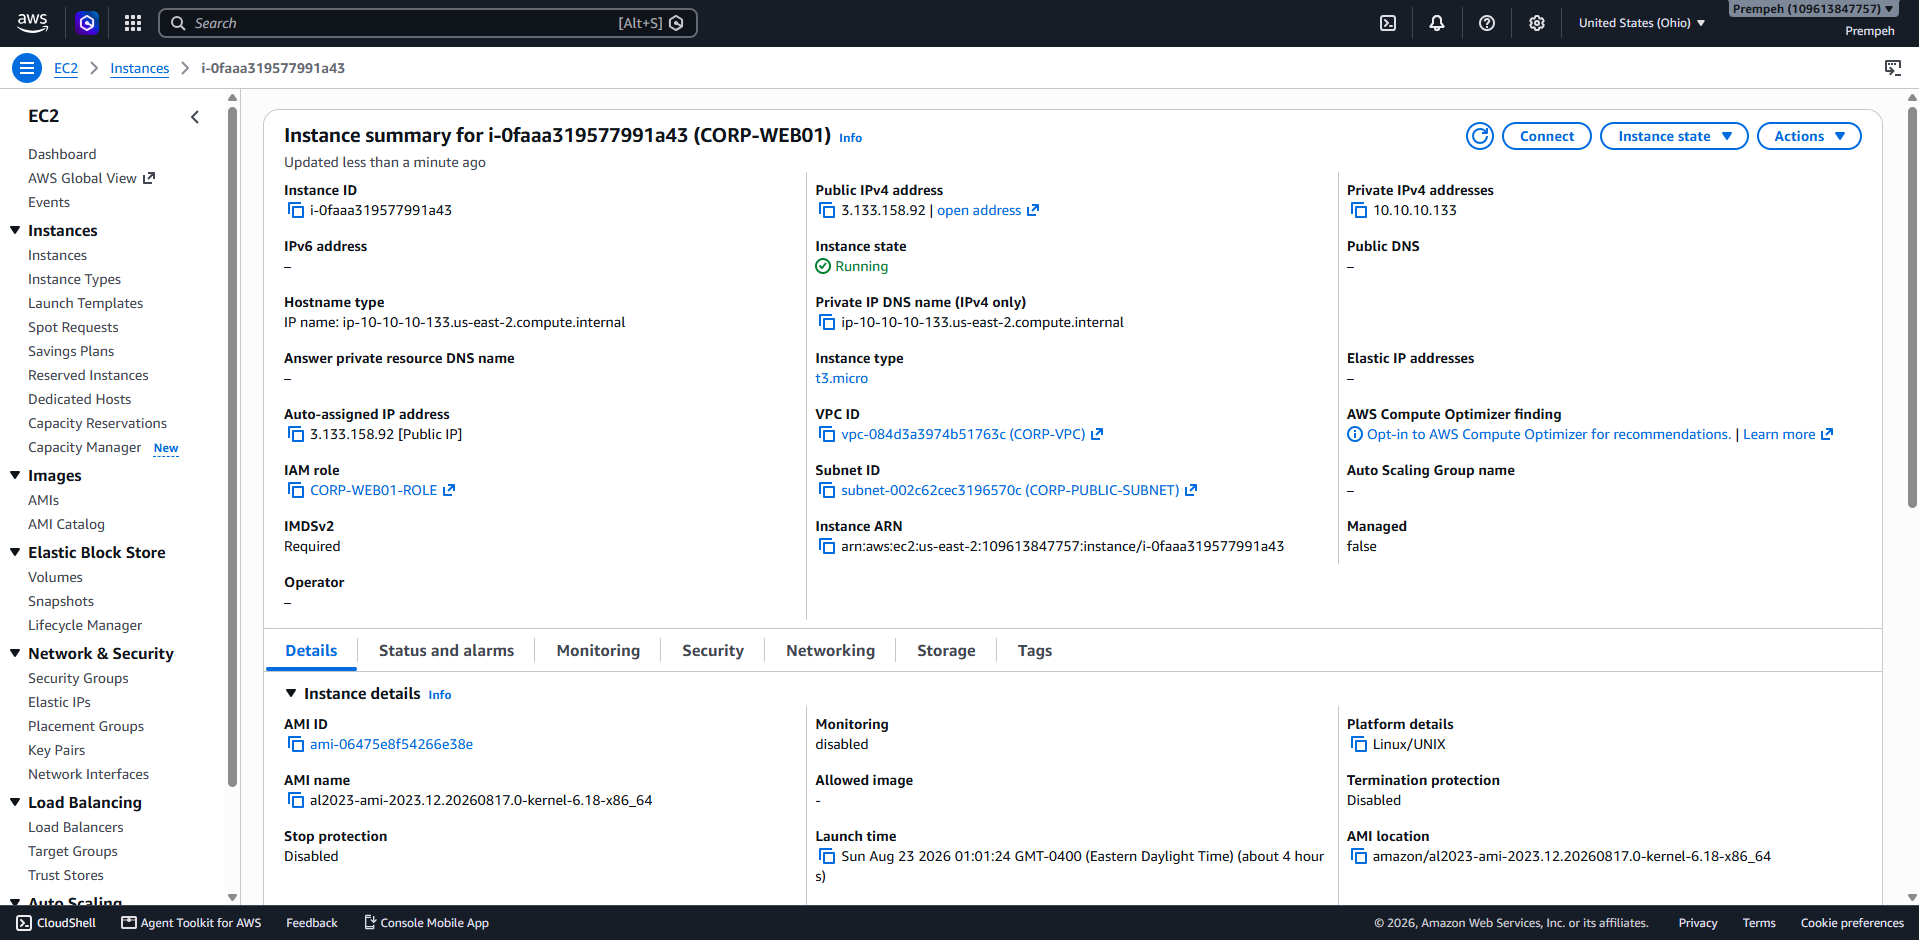Viewport: 1919px width, 940px height.
Task: Click the EC2 breadcrumb link
Action: click(x=66, y=68)
